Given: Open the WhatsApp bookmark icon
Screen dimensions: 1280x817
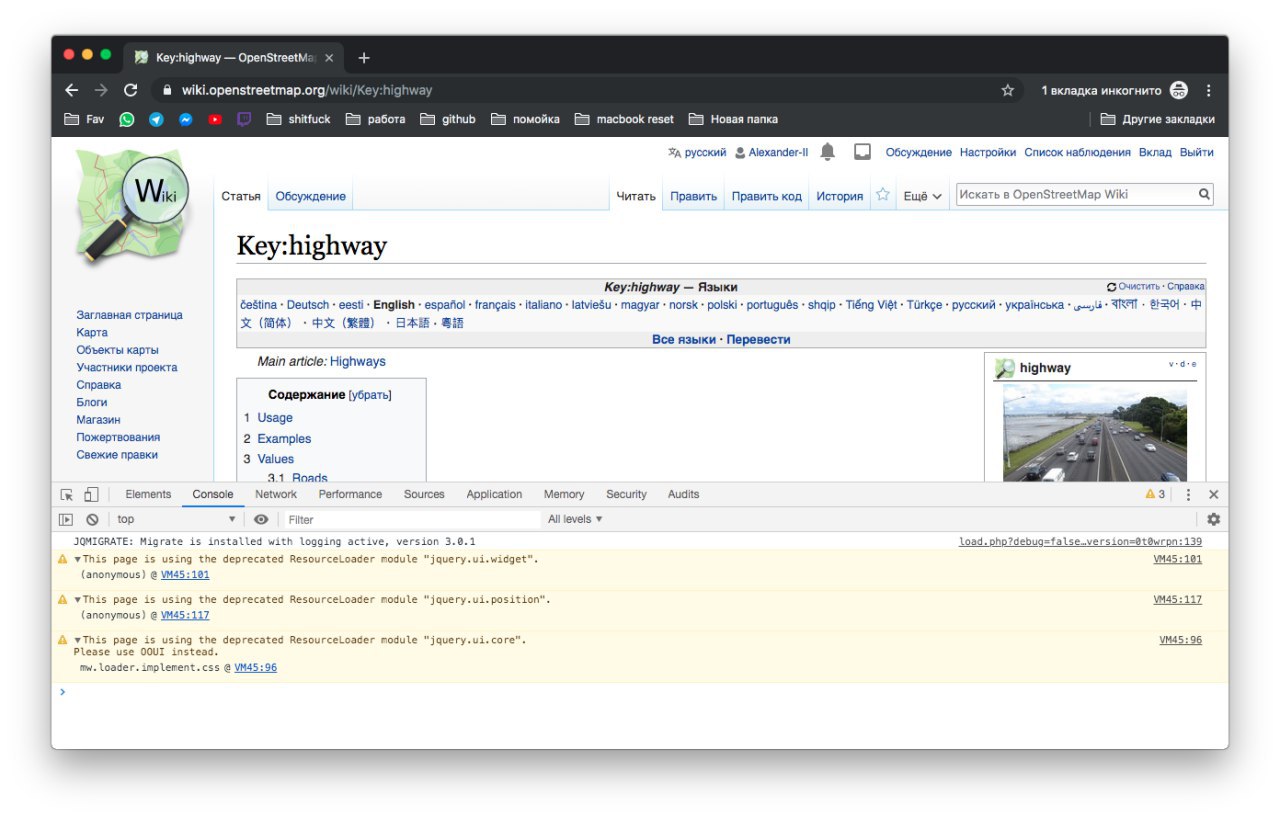Looking at the screenshot, I should pos(127,119).
